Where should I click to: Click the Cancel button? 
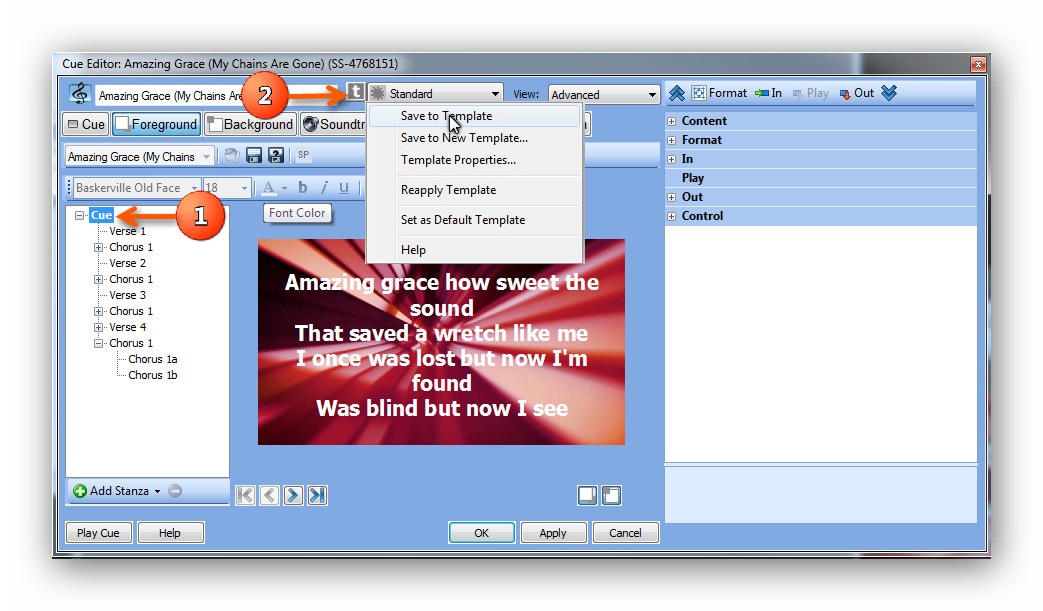(625, 533)
